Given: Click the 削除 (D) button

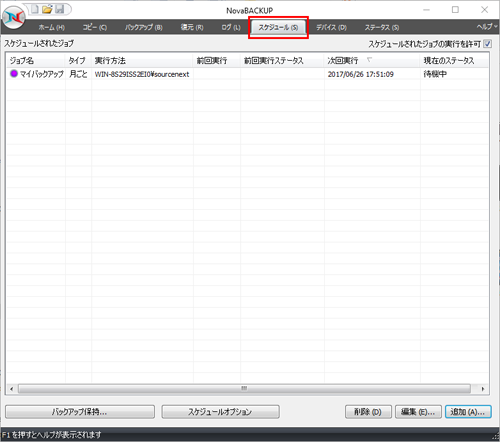Looking at the screenshot, I should 368,412.
